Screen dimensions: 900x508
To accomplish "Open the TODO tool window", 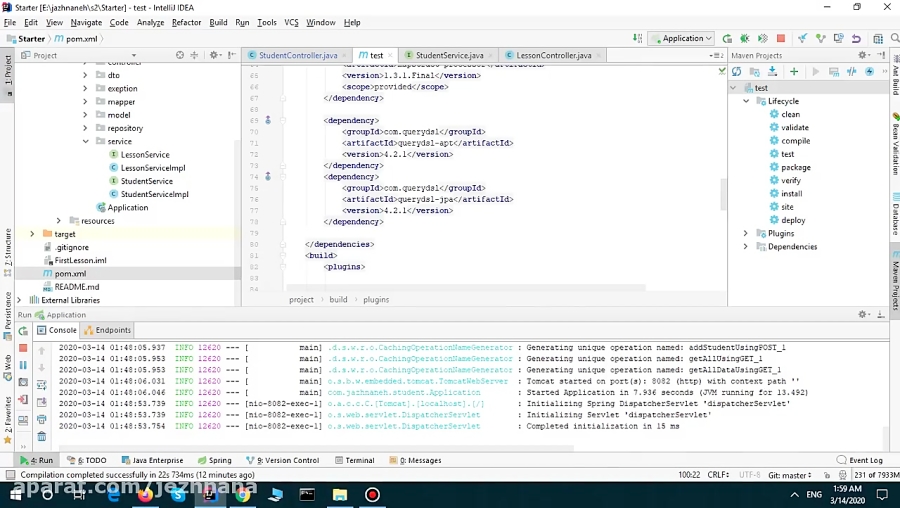I will coord(87,460).
